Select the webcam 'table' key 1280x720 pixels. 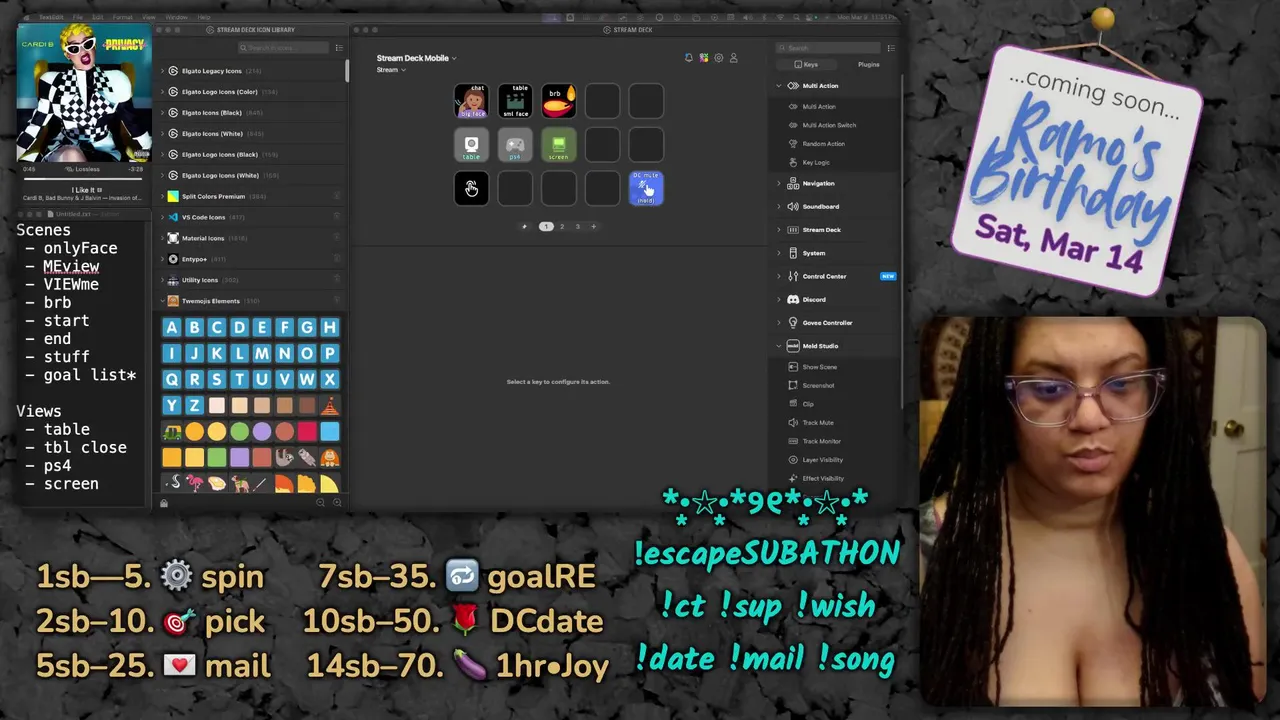point(471,145)
